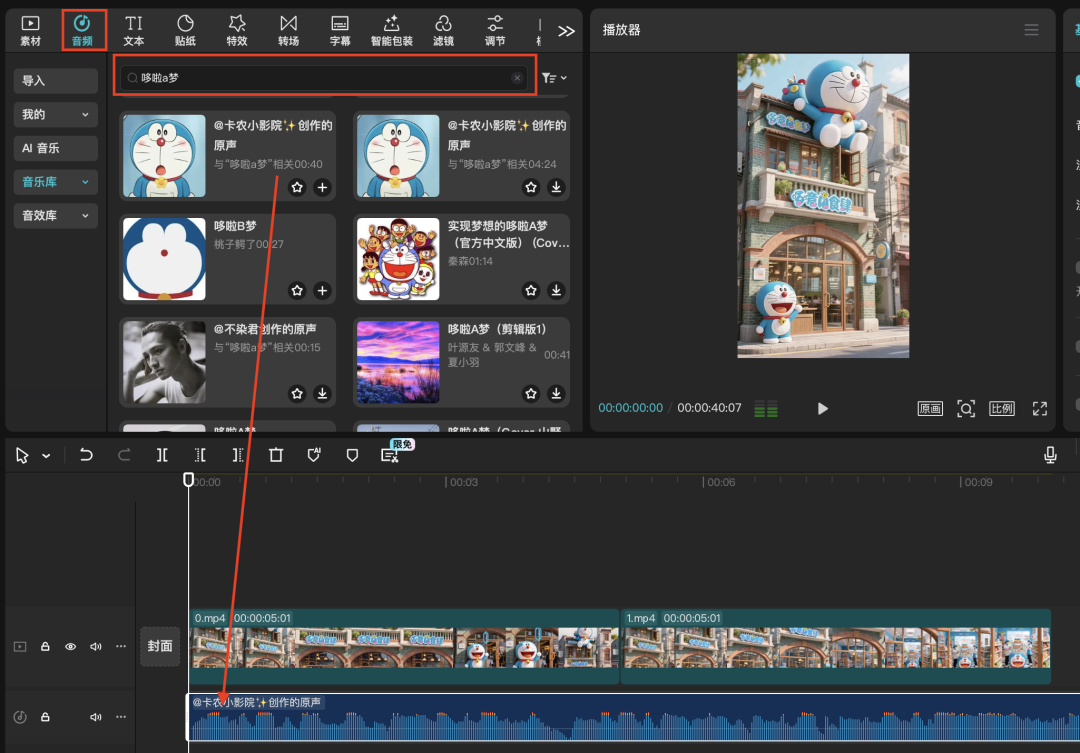
Task: Click the timeline playhead handle
Action: (188, 480)
